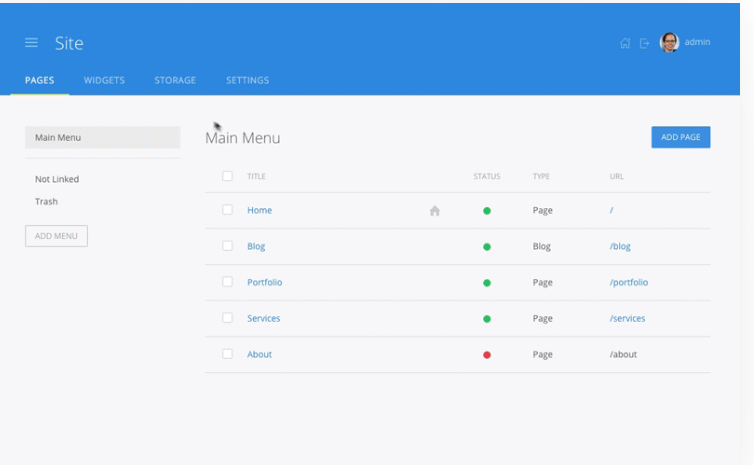This screenshot has width=754, height=465.
Task: Follow the /services URL link
Action: click(628, 318)
